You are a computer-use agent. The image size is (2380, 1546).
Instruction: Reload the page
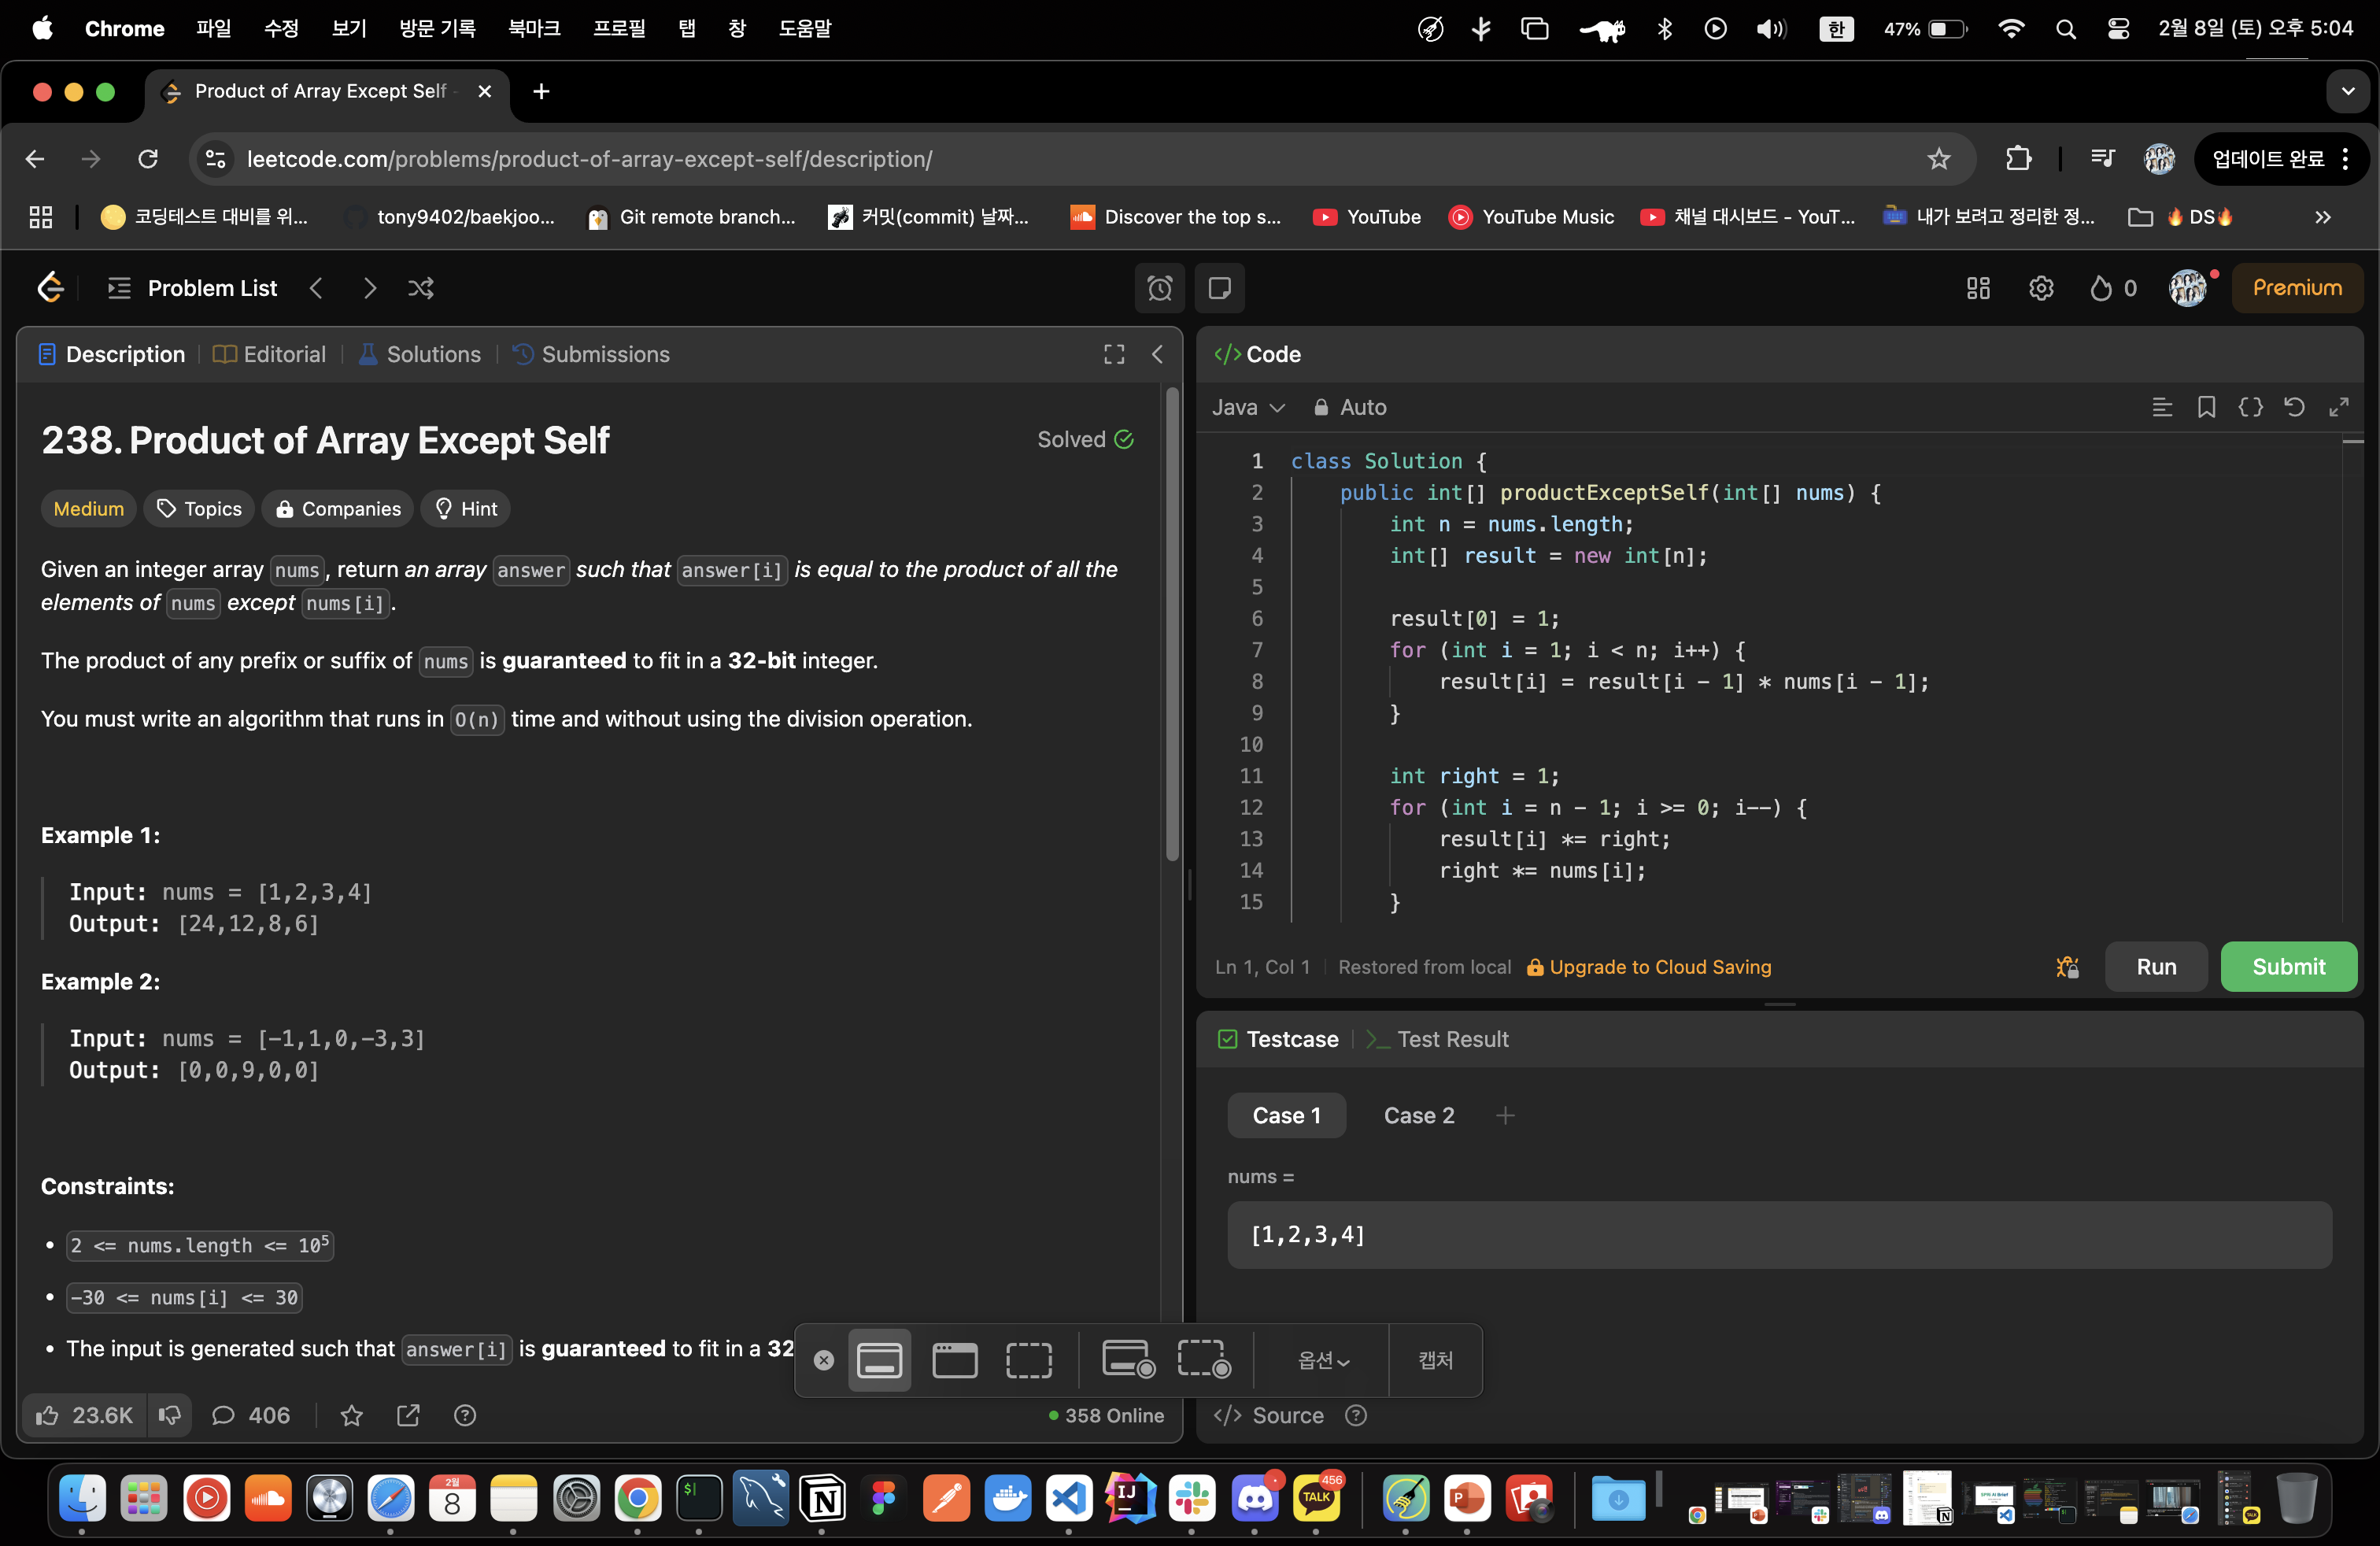pyautogui.click(x=148, y=159)
